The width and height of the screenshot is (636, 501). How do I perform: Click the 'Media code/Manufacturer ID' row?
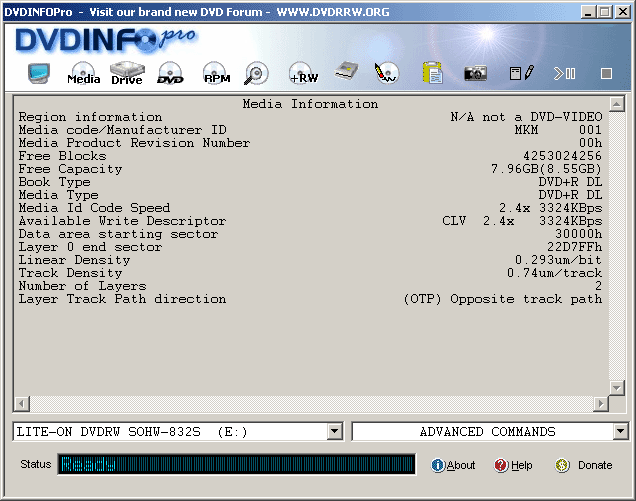click(310, 130)
